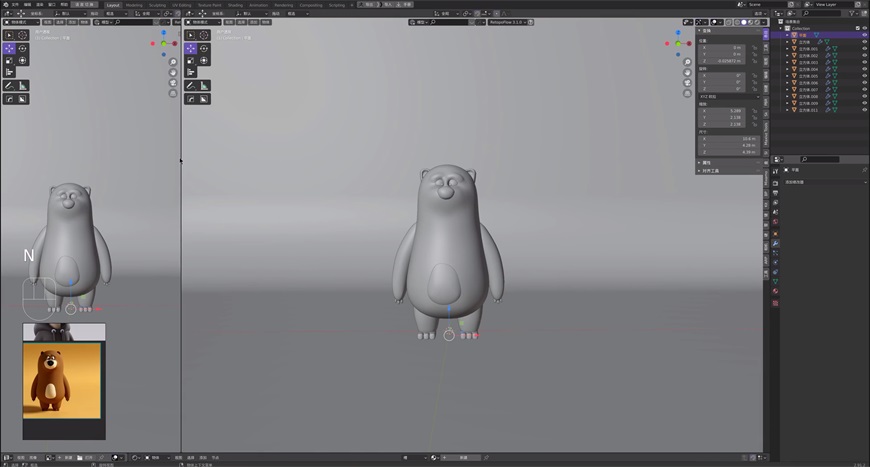This screenshot has height=467, width=870.
Task: Toggle X-ray mode in right viewport header
Action: click(x=729, y=22)
